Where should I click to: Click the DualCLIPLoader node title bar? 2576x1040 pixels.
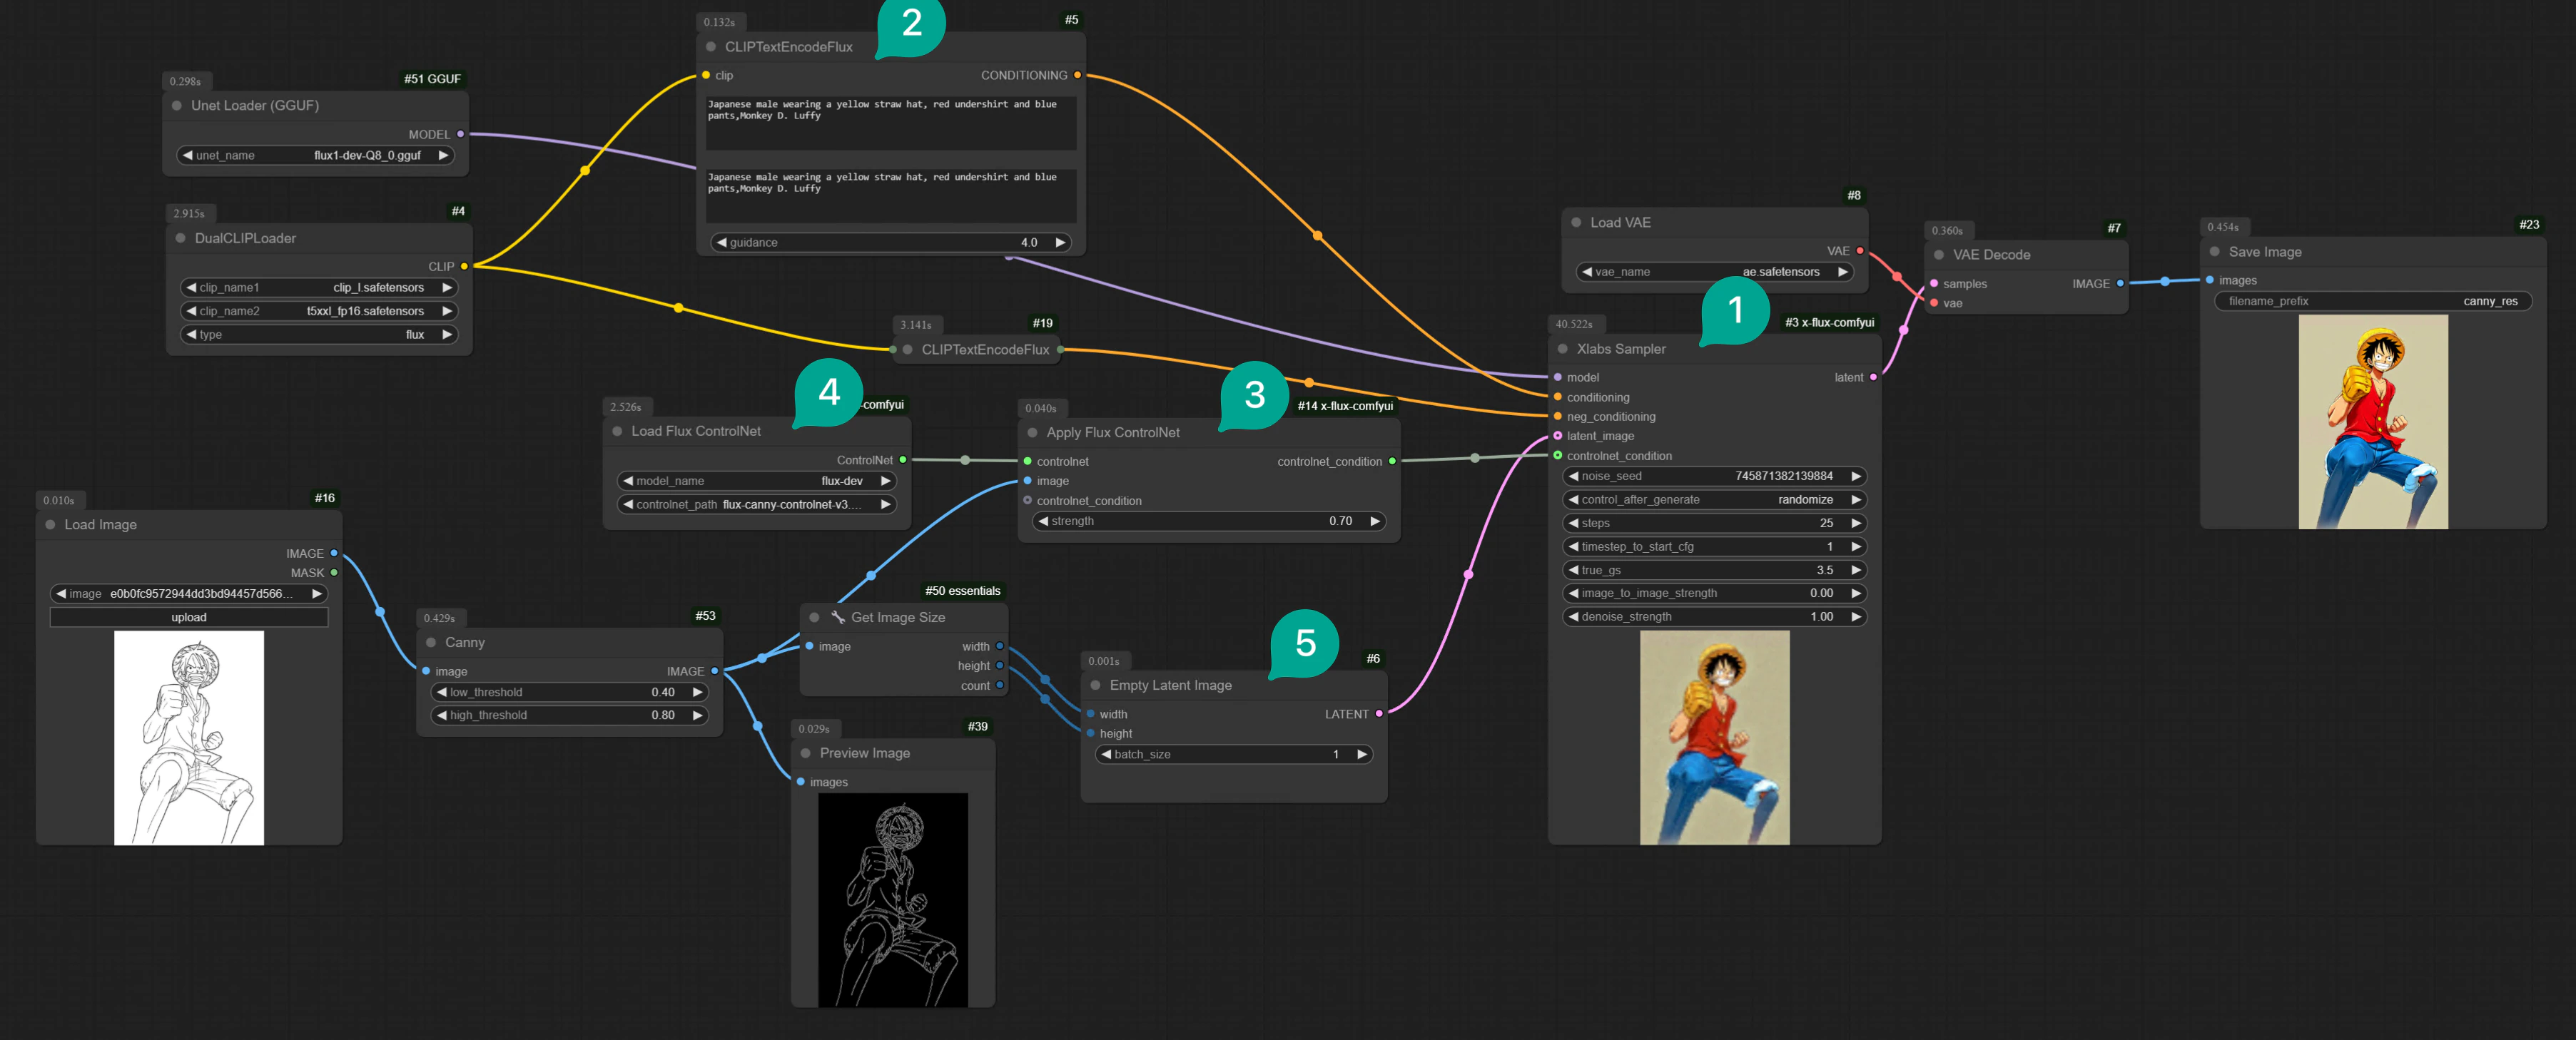(x=245, y=238)
